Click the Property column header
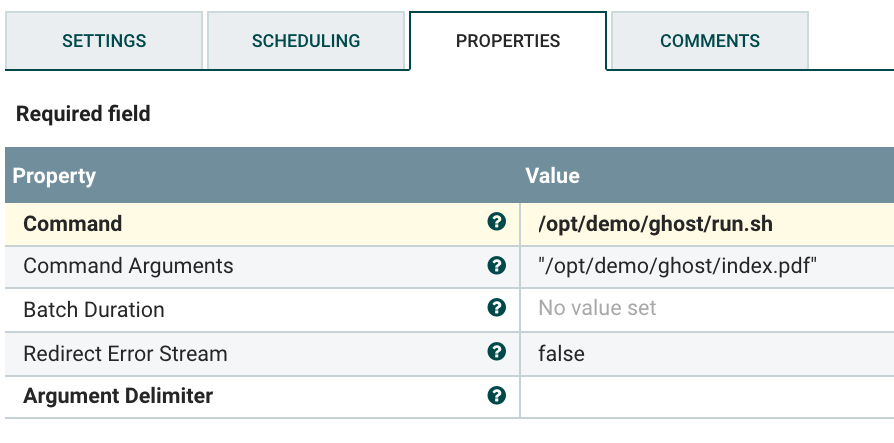This screenshot has width=894, height=443. [54, 175]
